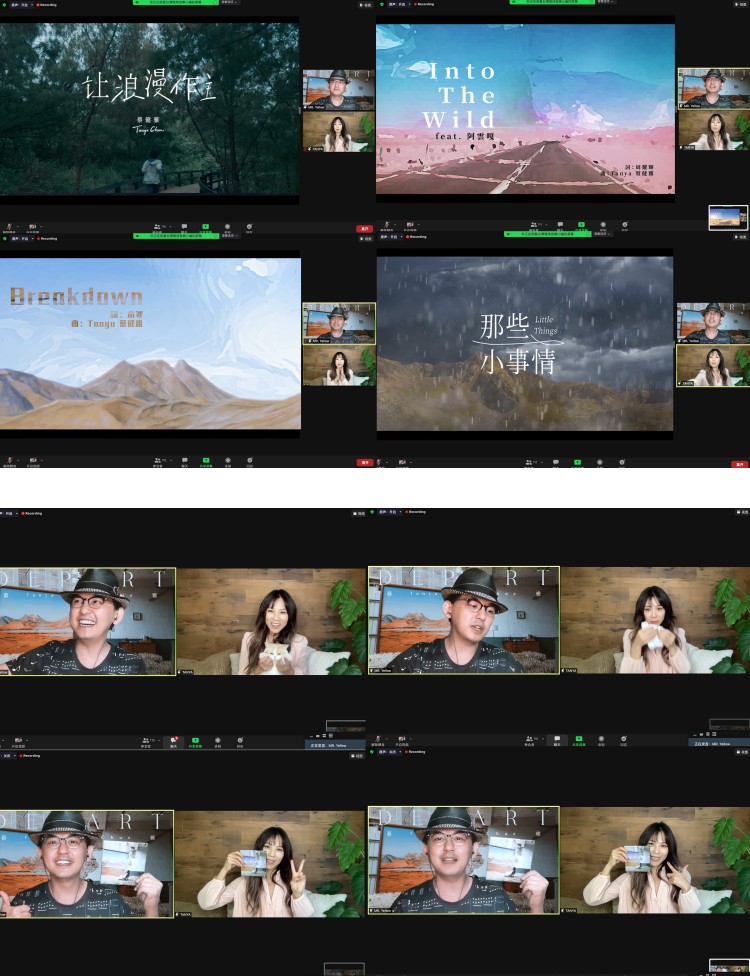Click green share screen icon under 让浪漫作主 slide
This screenshot has height=976, width=750.
pos(205,227)
